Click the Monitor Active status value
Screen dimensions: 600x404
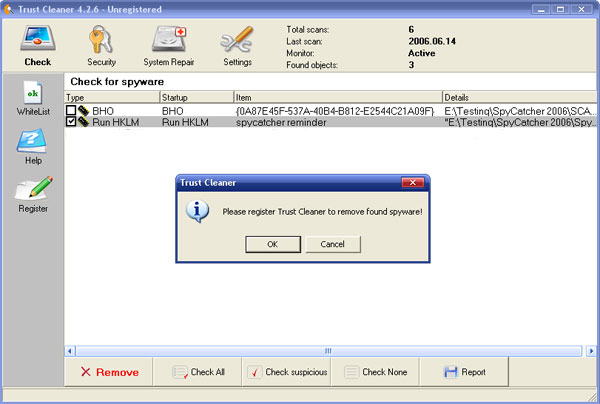click(x=422, y=53)
